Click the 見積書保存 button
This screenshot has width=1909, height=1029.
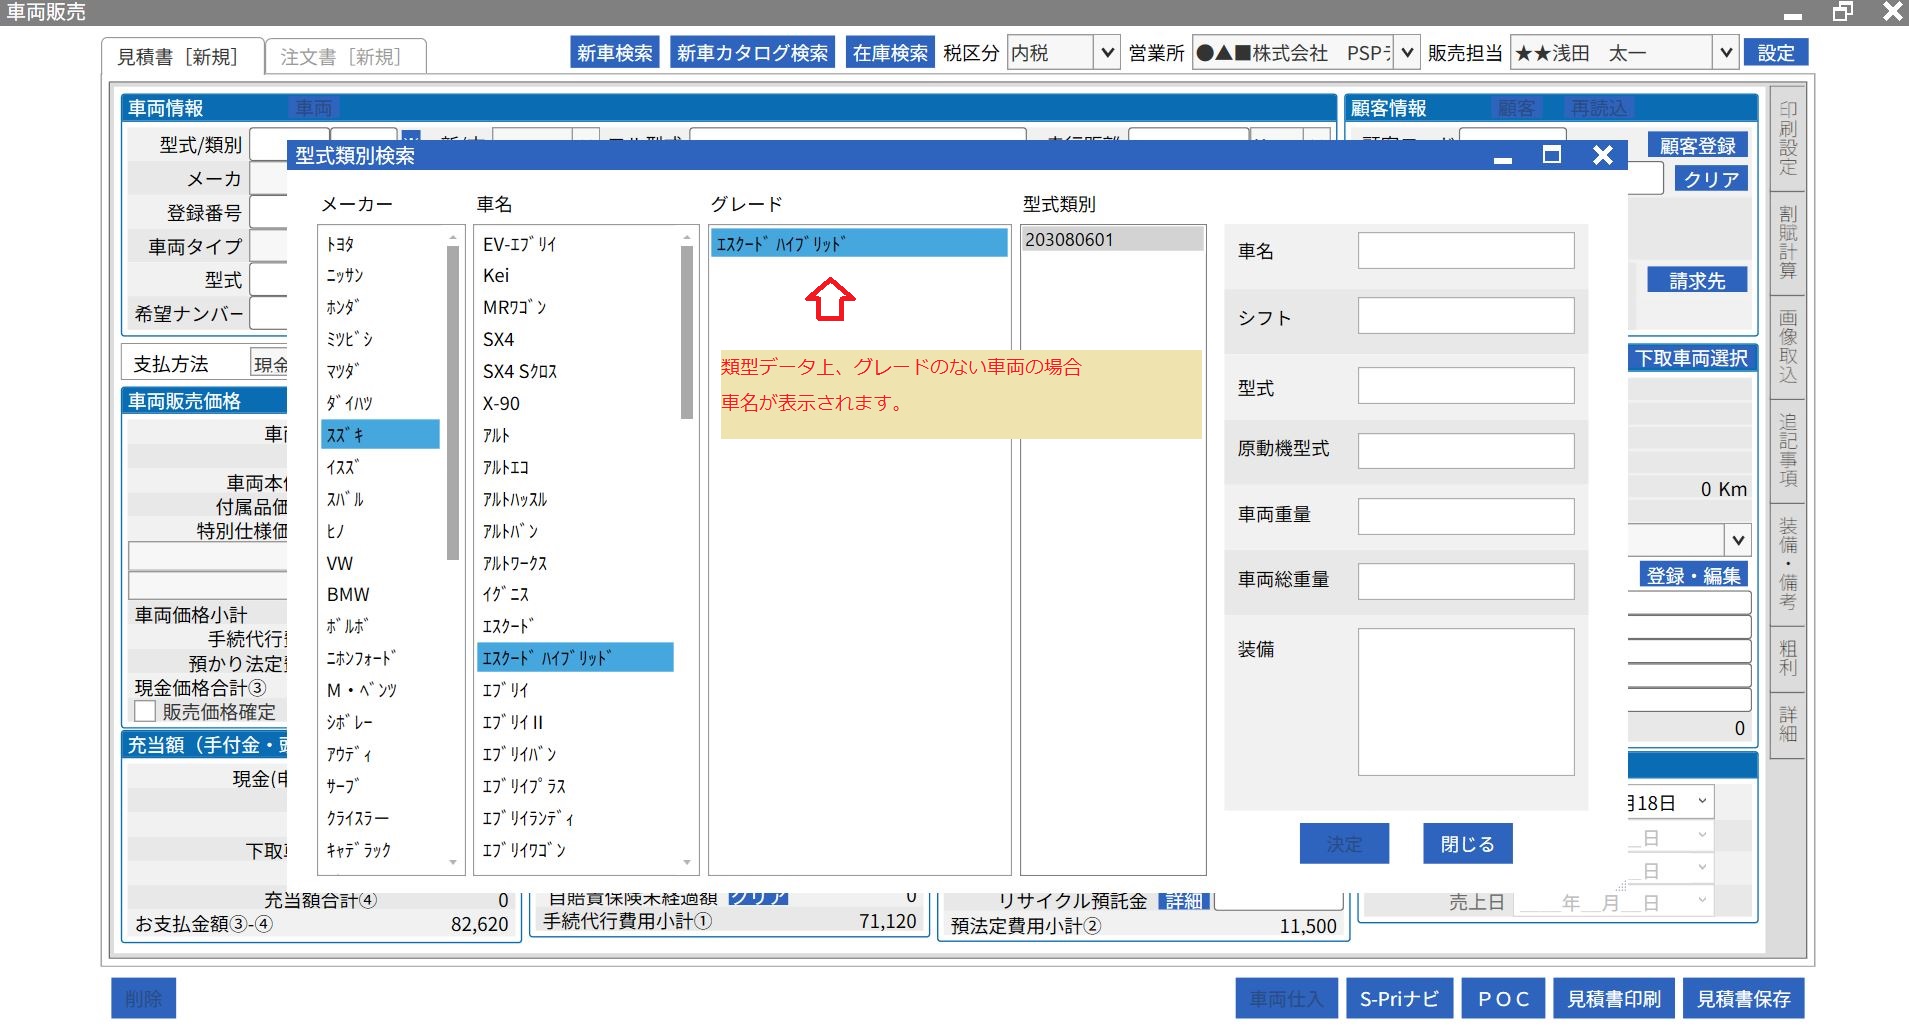tap(1743, 998)
